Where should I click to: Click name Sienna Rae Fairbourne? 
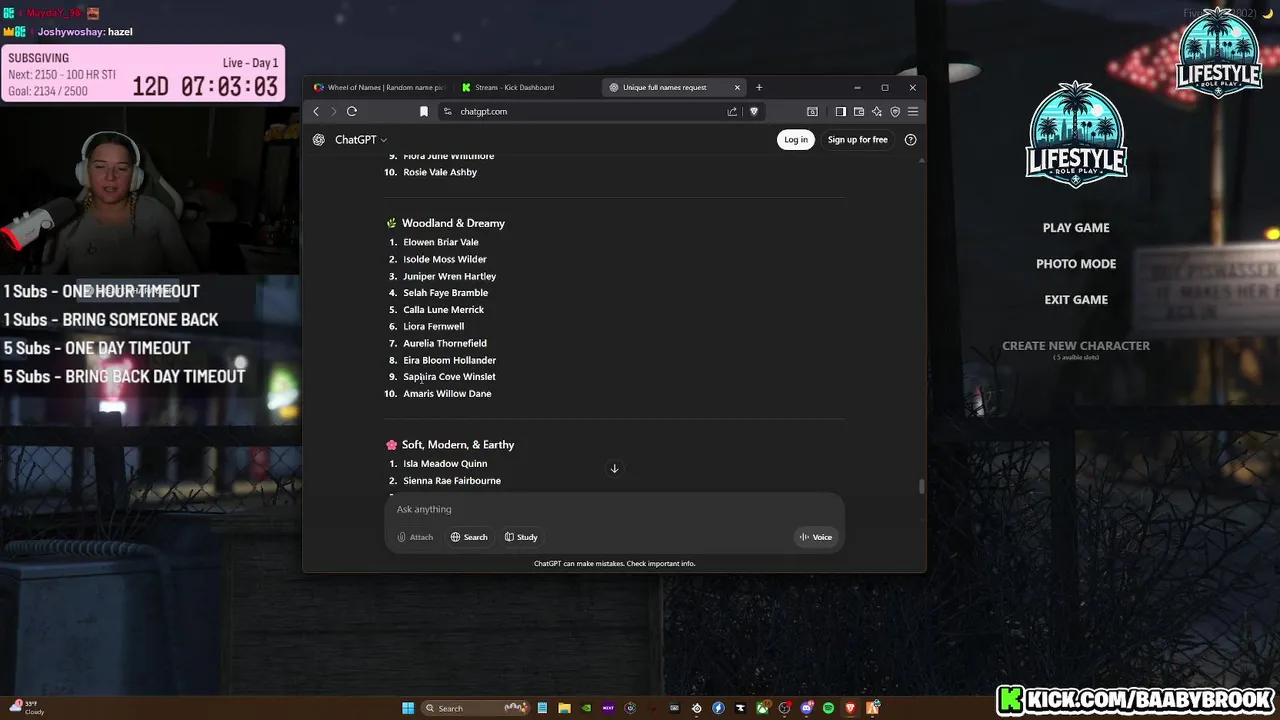coord(452,481)
